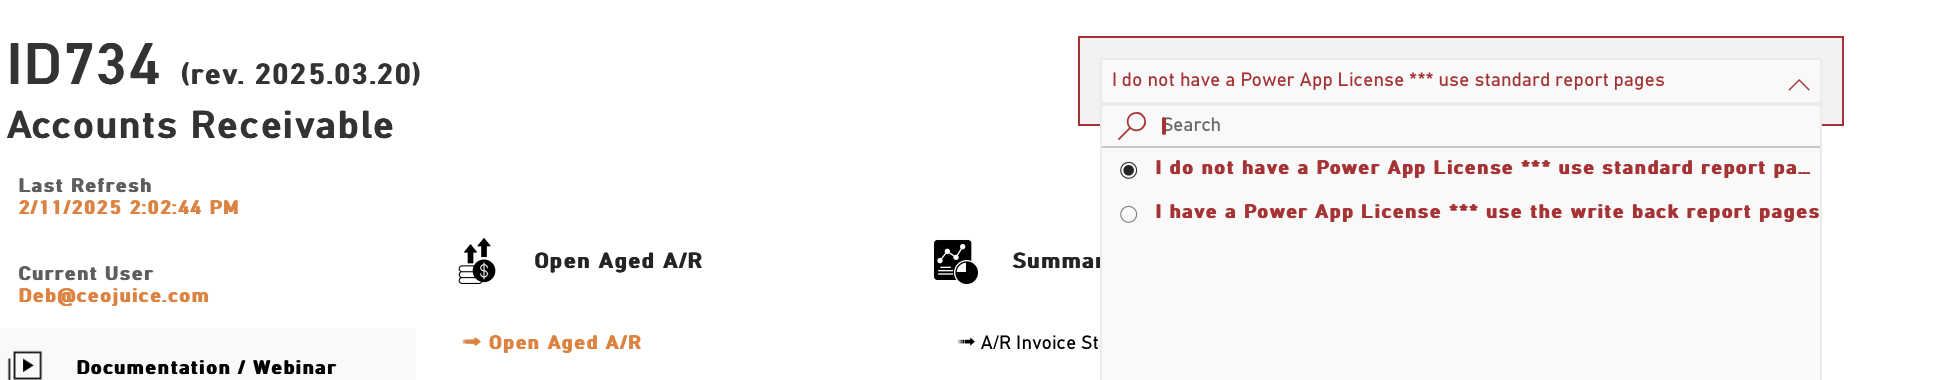Click the Last Refresh label
The height and width of the screenshot is (380, 1948).
point(85,186)
